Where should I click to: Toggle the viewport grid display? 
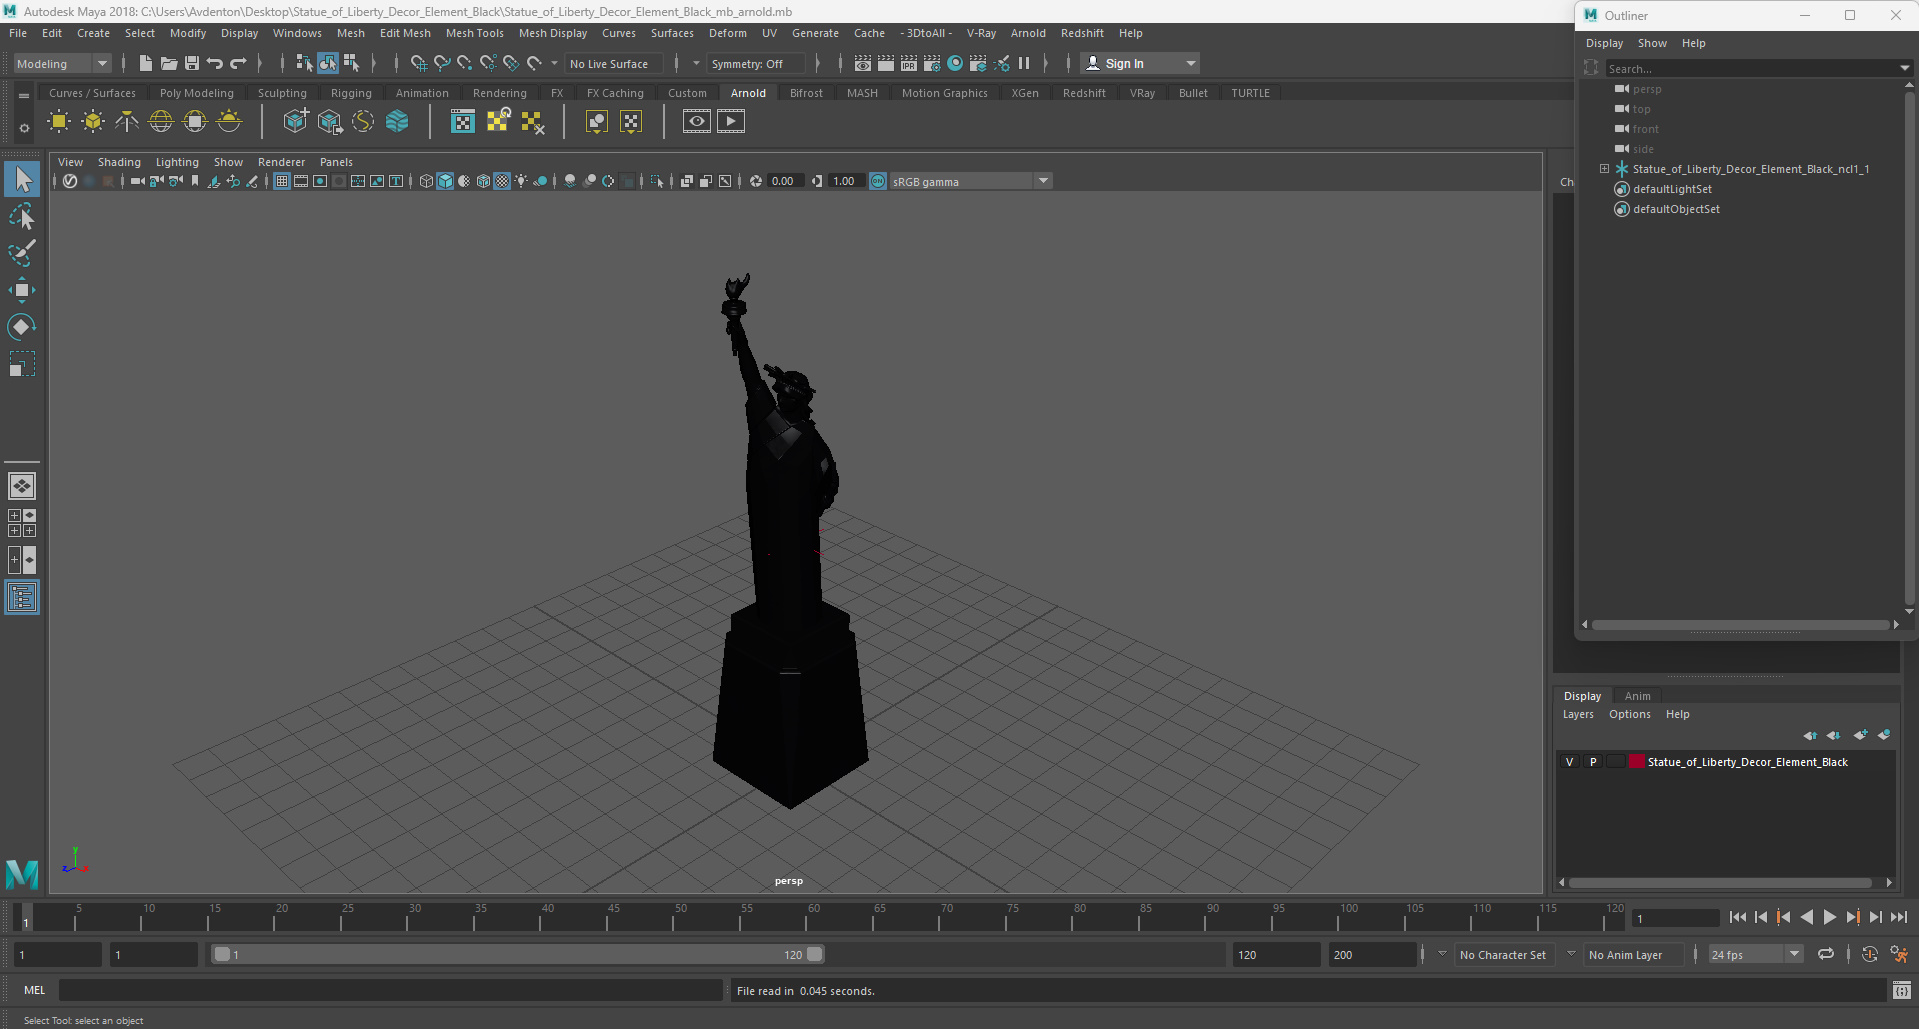coord(282,181)
